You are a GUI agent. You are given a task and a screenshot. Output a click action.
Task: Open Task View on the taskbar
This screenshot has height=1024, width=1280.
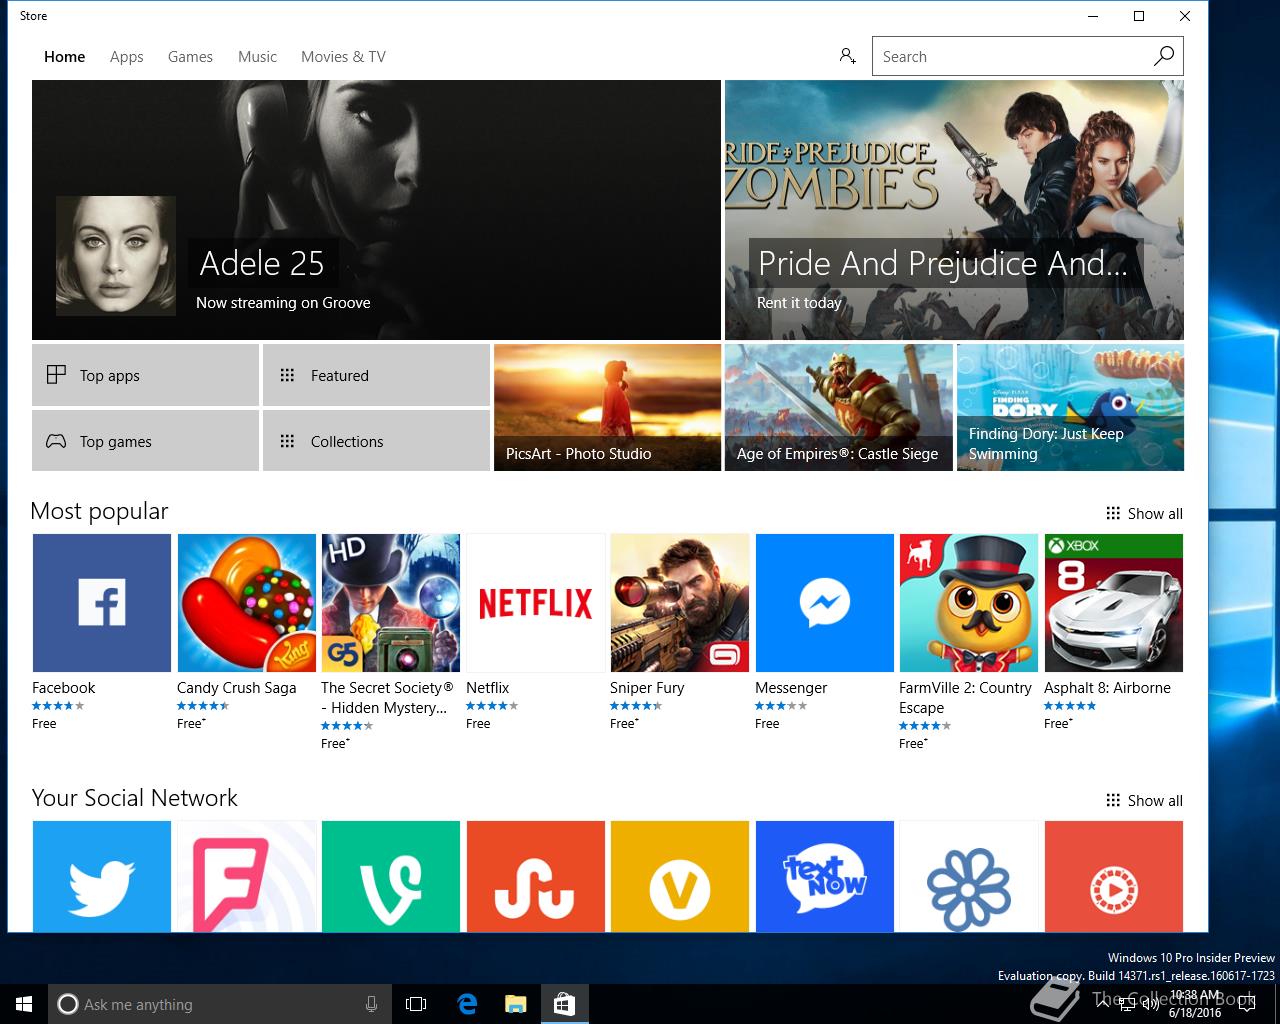click(416, 1004)
